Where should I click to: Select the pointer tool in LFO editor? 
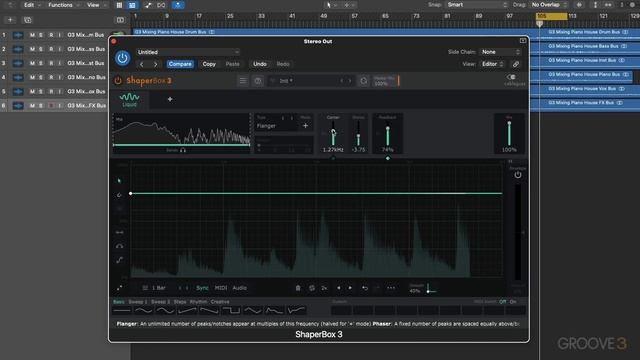[119, 180]
